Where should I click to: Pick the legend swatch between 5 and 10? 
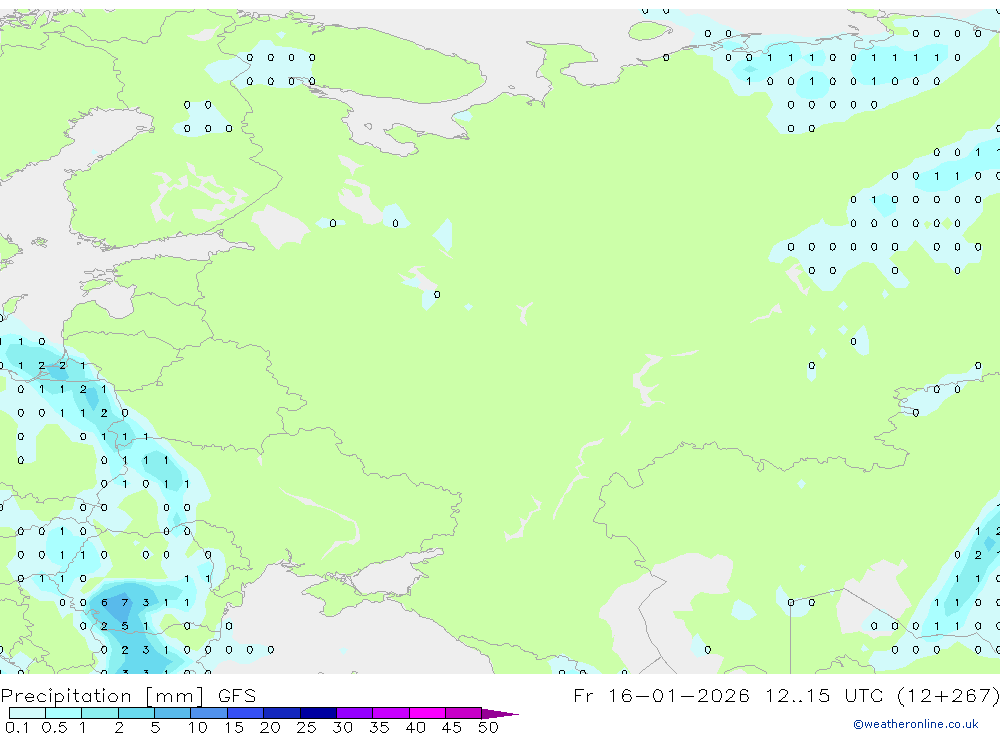click(173, 713)
